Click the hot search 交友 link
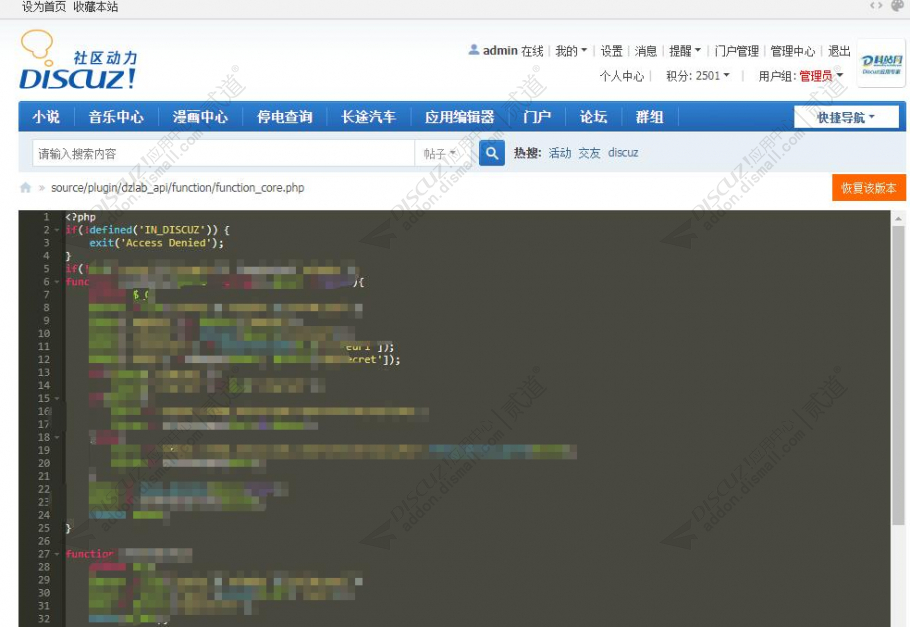This screenshot has width=910, height=627. pos(589,153)
